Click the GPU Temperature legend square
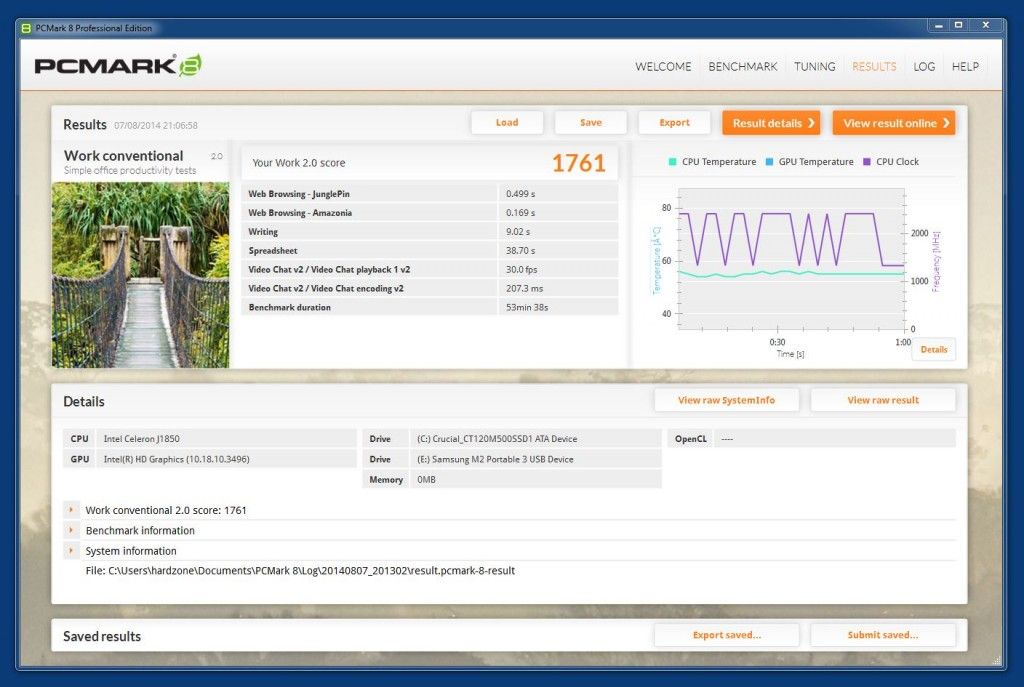1024x687 pixels. point(769,162)
